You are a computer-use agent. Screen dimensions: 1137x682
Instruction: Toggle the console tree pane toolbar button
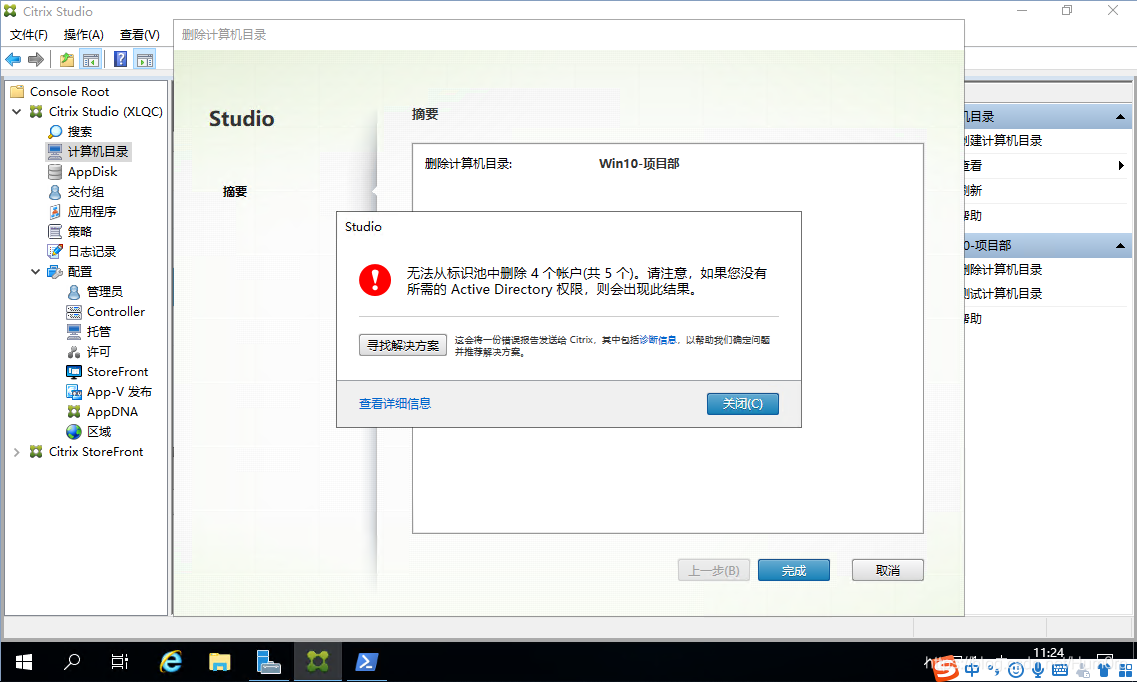[91, 60]
